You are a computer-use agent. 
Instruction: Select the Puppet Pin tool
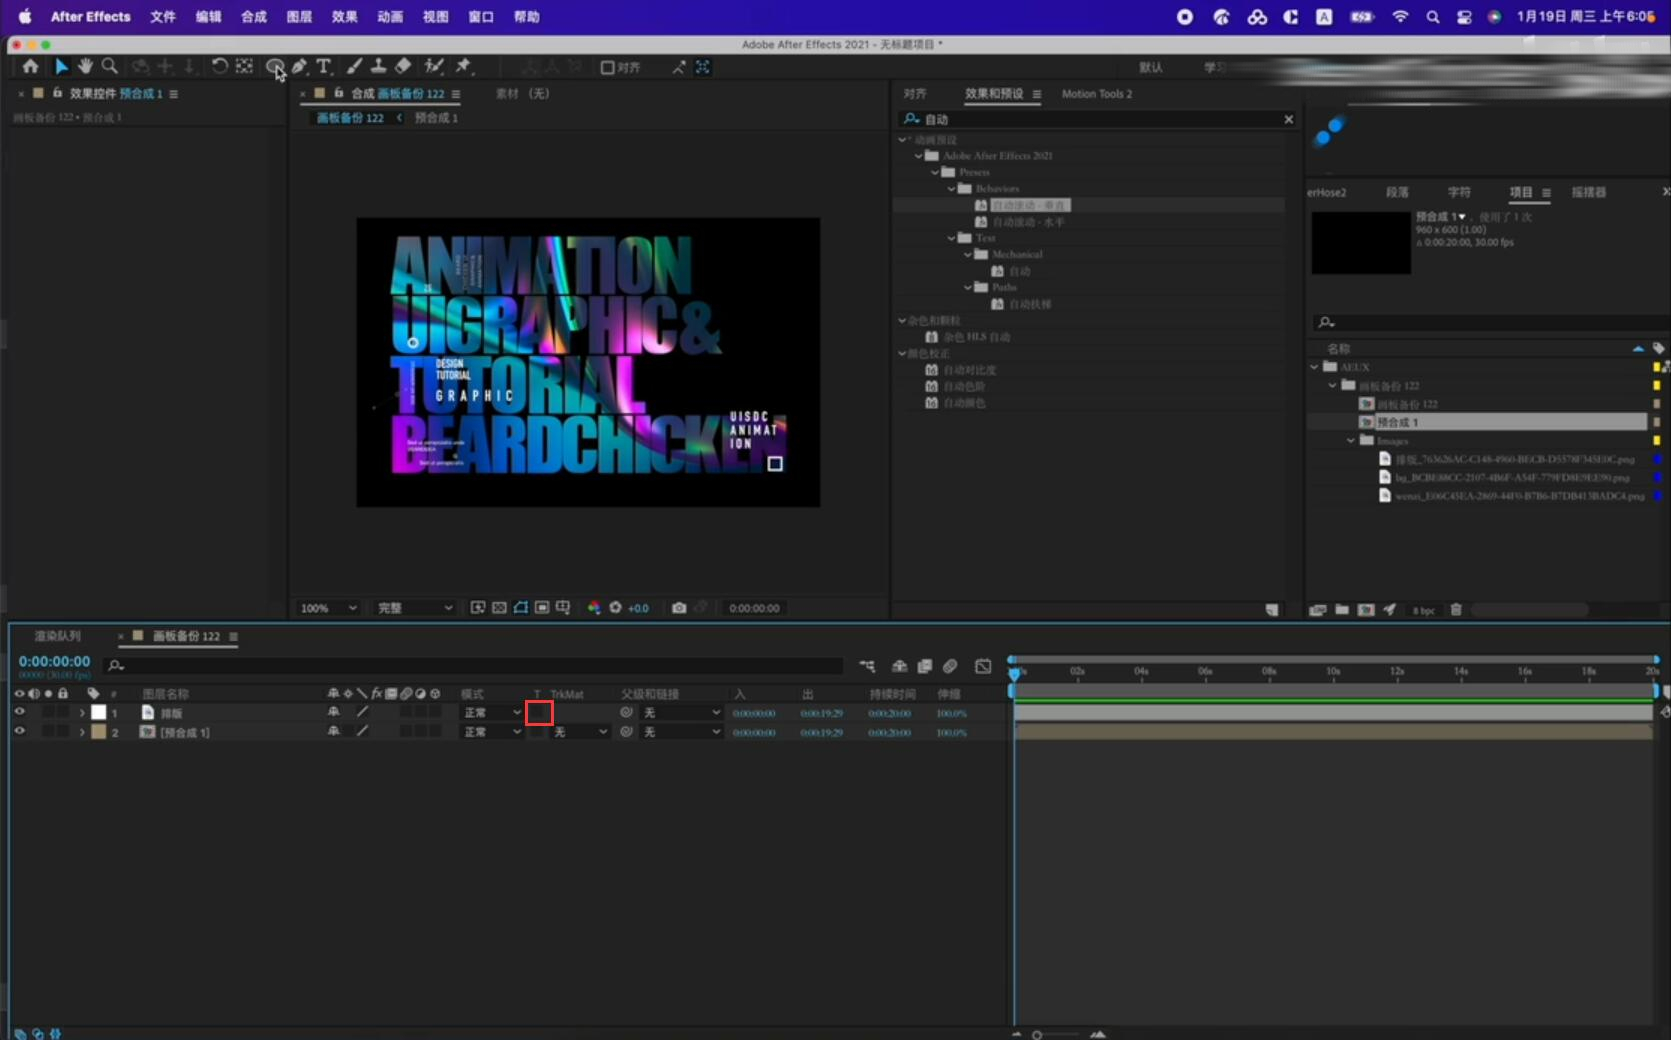pos(463,66)
